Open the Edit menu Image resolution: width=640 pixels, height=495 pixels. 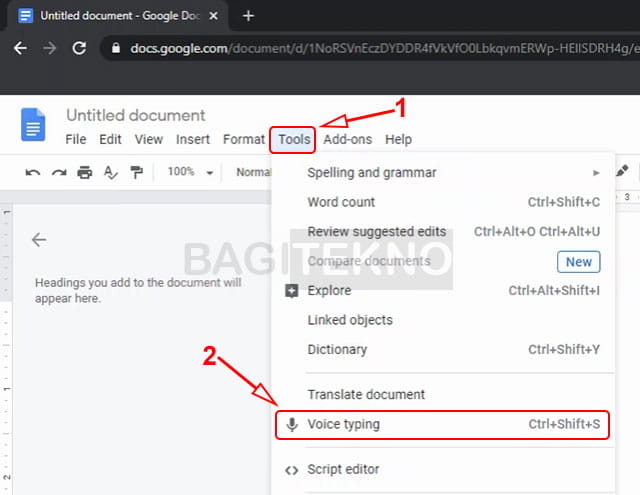(x=110, y=140)
